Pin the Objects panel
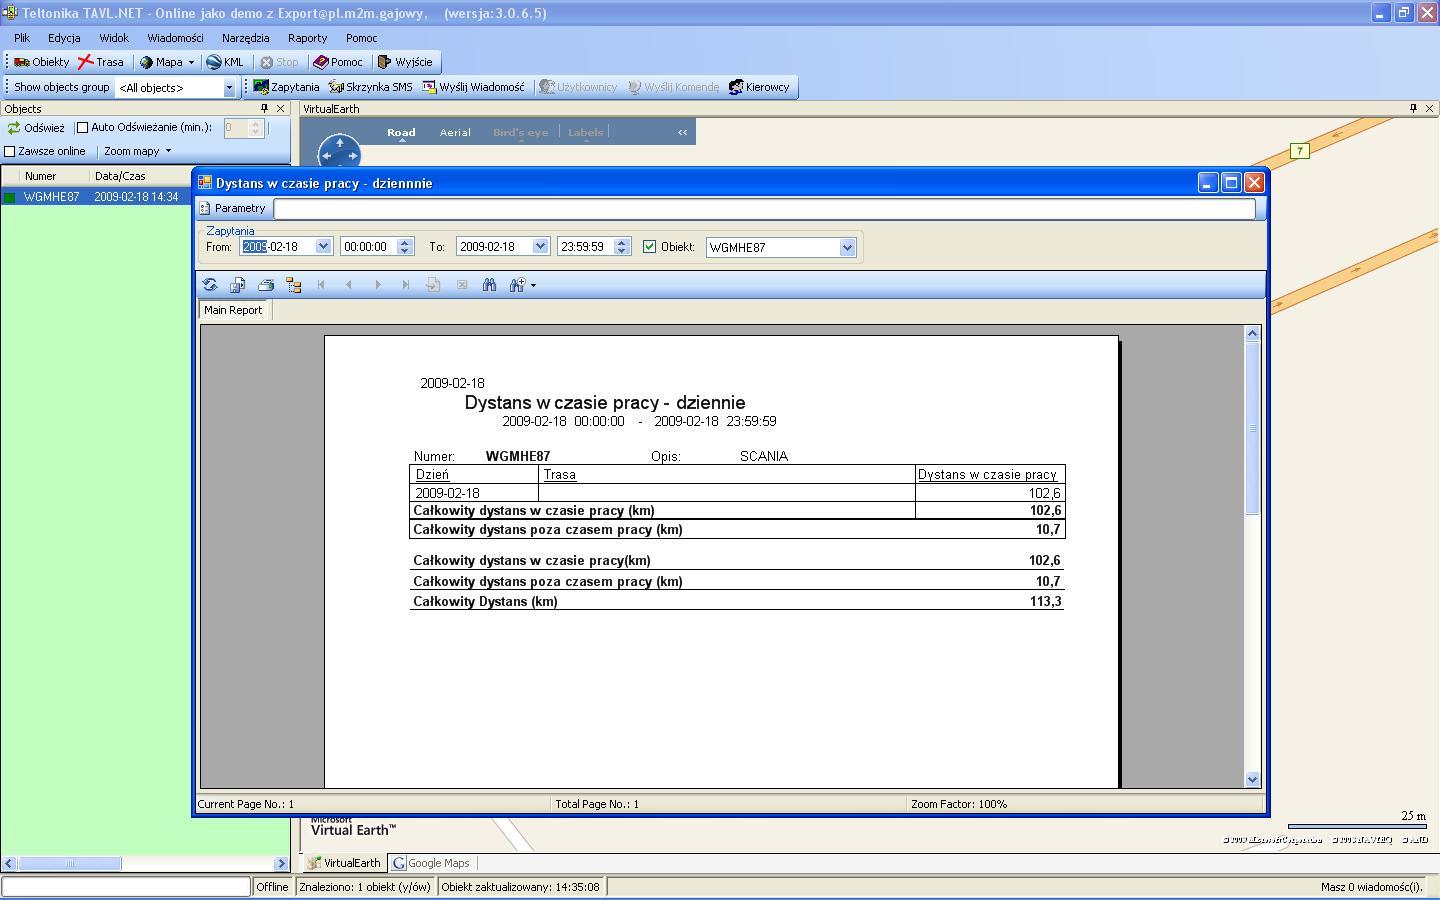Image resolution: width=1440 pixels, height=900 pixels. click(x=264, y=108)
